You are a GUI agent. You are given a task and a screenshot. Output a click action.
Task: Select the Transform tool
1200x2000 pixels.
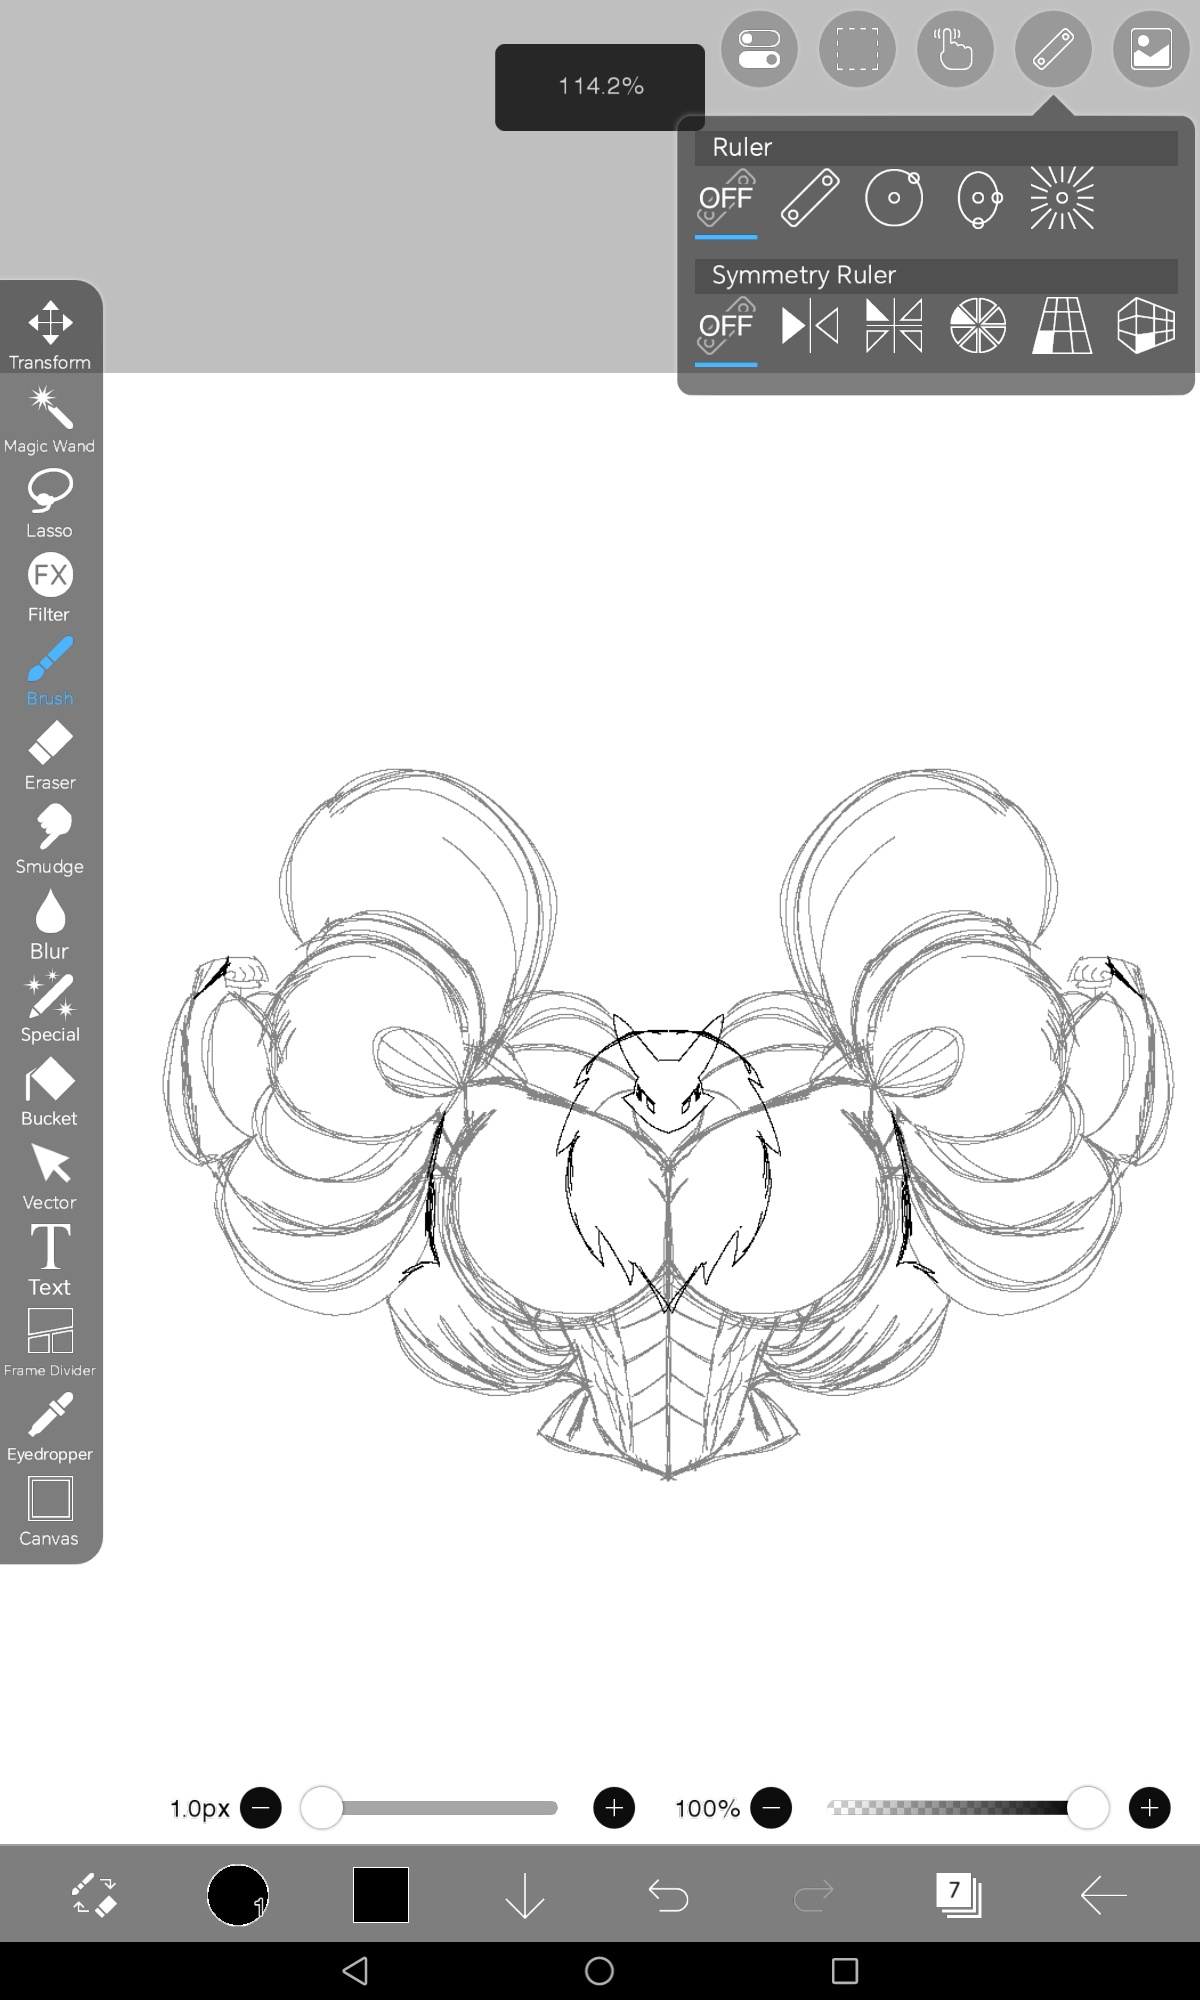(x=50, y=335)
